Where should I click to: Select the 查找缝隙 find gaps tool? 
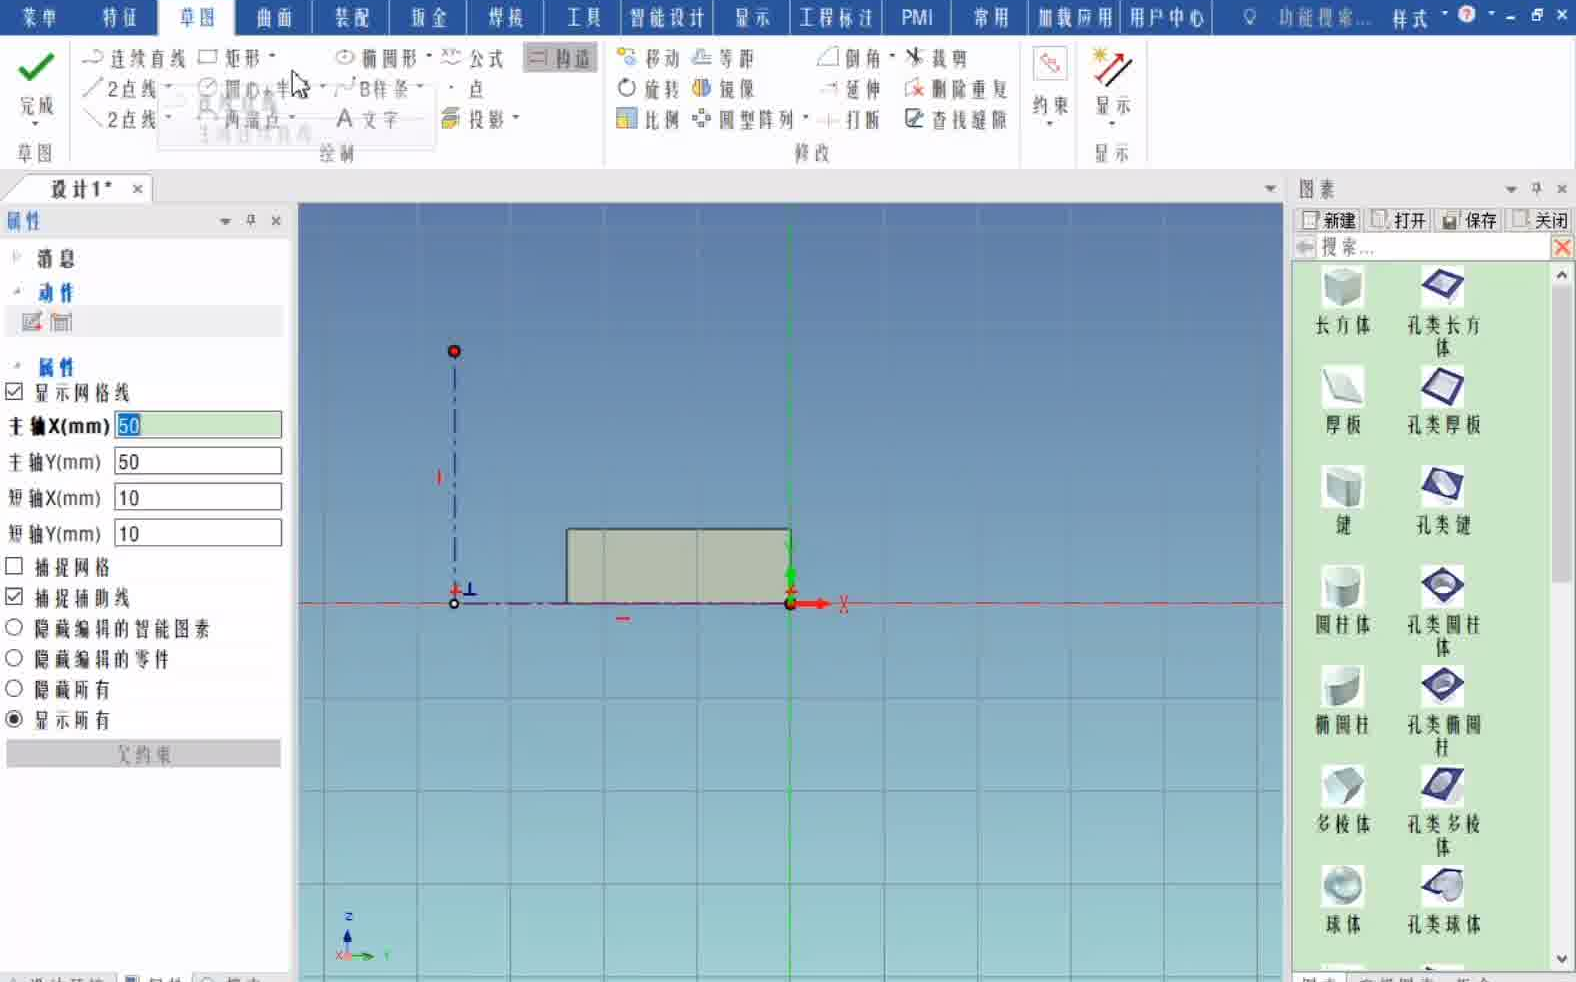956,119
